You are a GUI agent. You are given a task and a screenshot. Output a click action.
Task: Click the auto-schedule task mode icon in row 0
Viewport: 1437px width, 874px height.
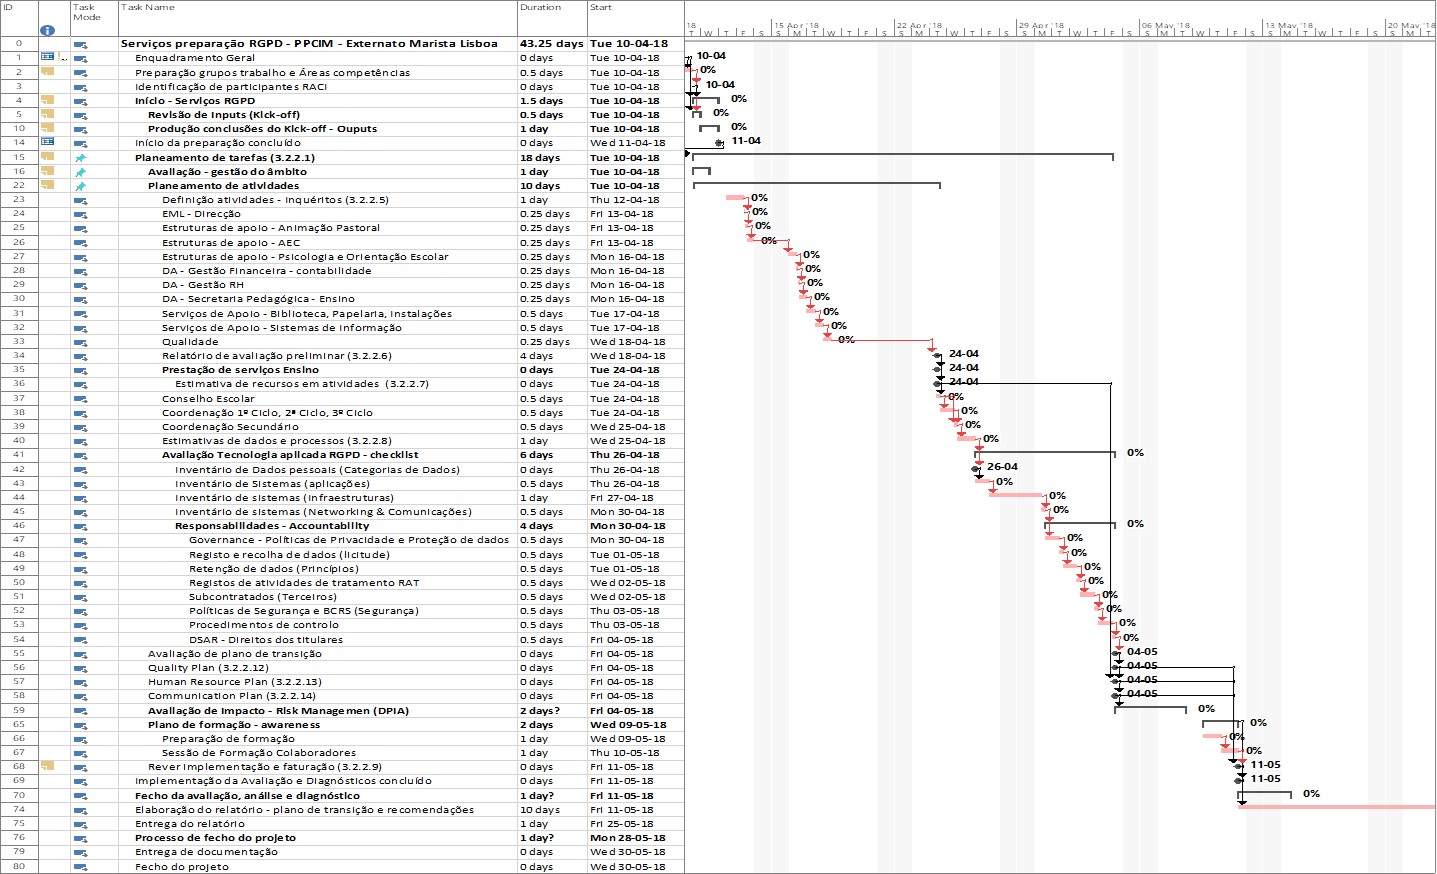(x=81, y=44)
